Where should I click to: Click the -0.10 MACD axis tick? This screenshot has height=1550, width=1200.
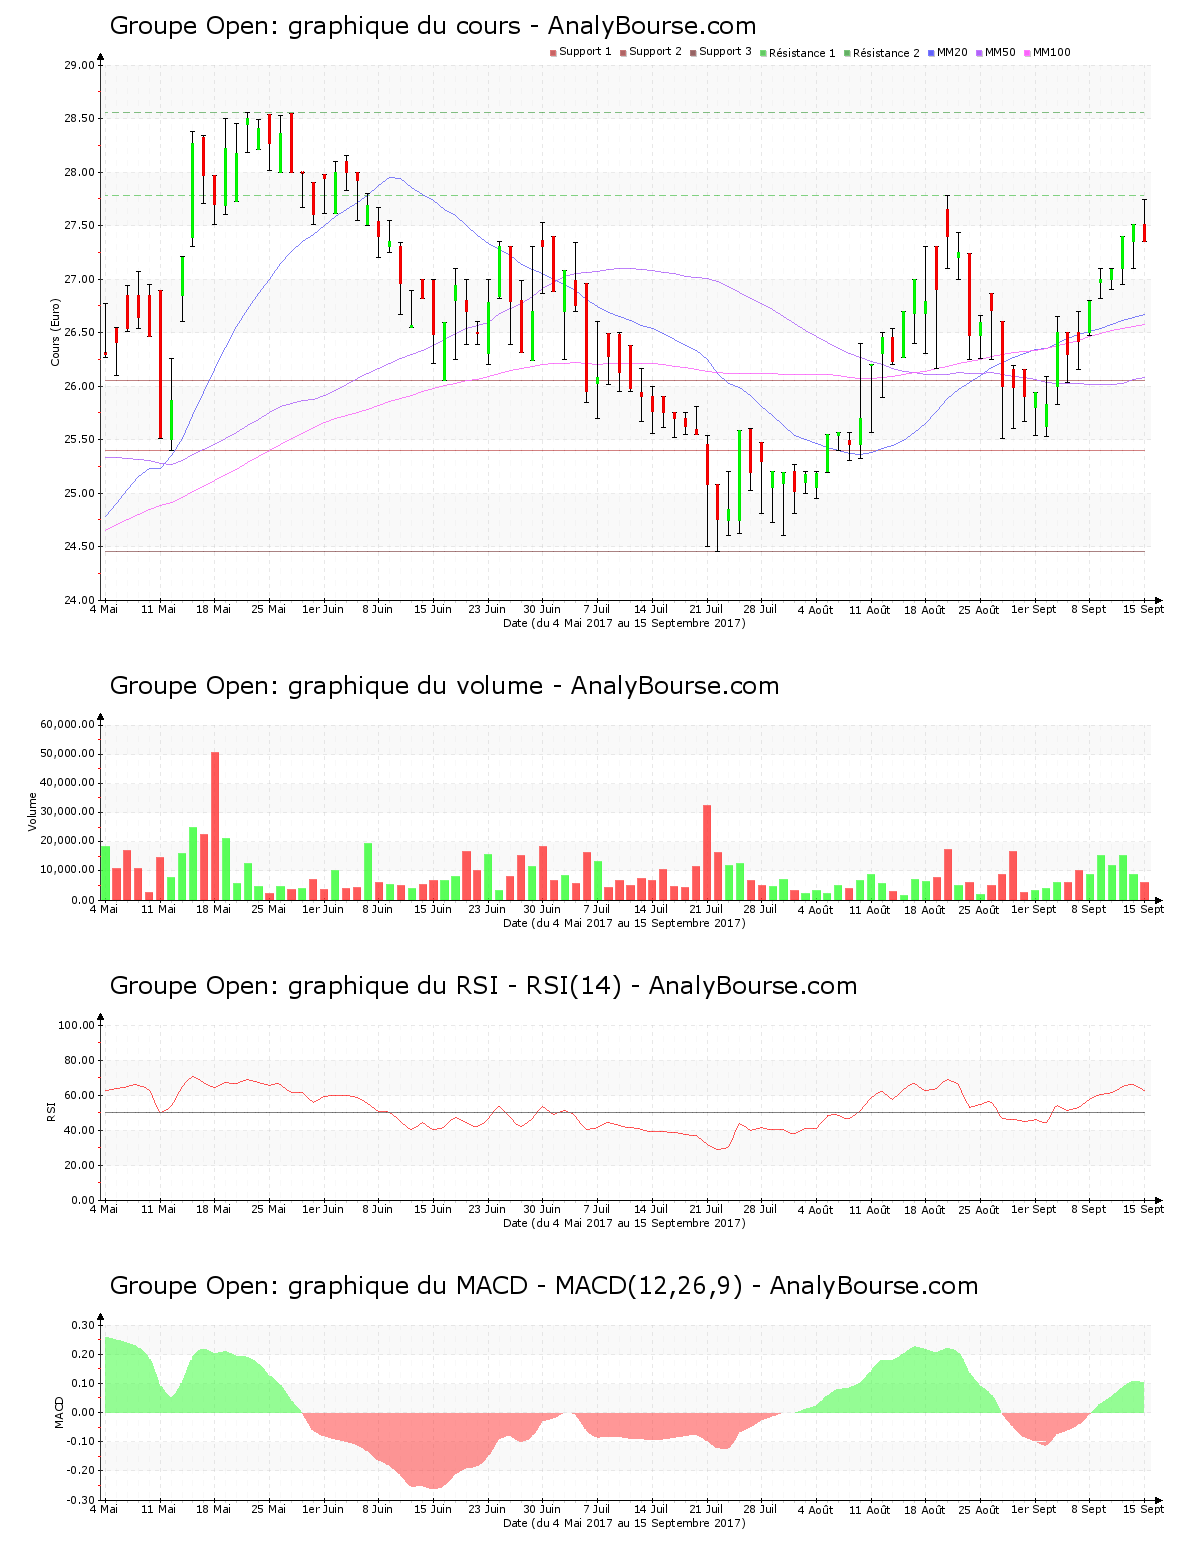[81, 1442]
